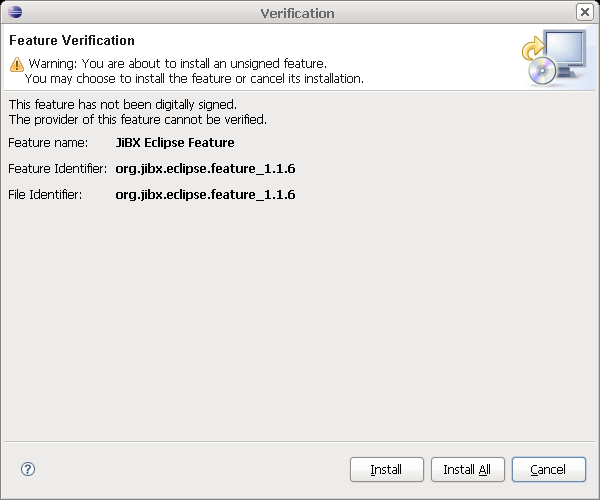Click 'This feature has not been digitally signed' text

[x=122, y=104]
